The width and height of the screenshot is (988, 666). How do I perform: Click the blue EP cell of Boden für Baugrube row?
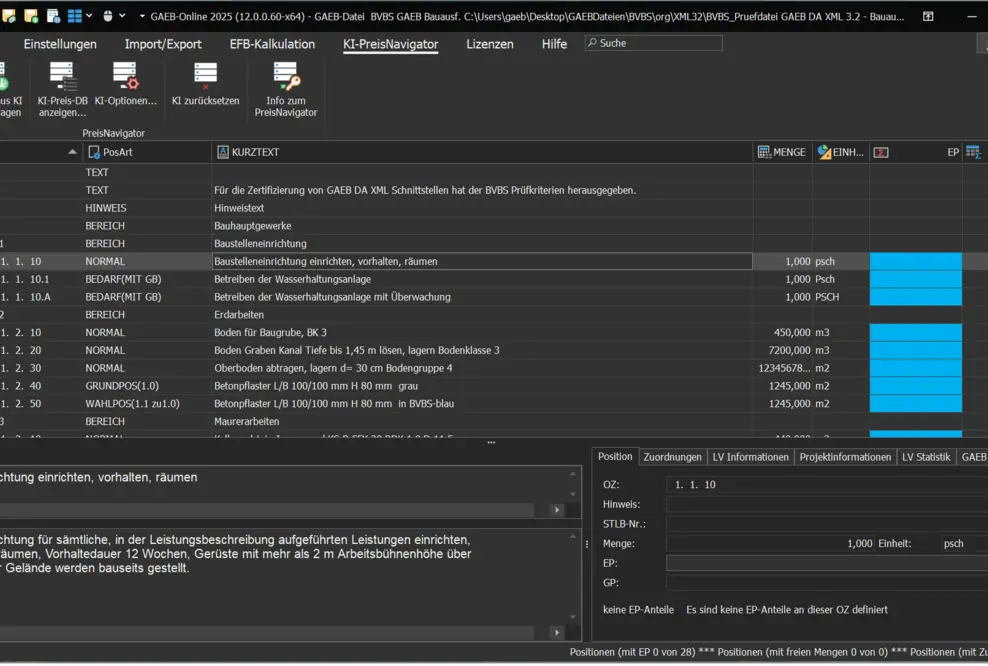tap(916, 332)
